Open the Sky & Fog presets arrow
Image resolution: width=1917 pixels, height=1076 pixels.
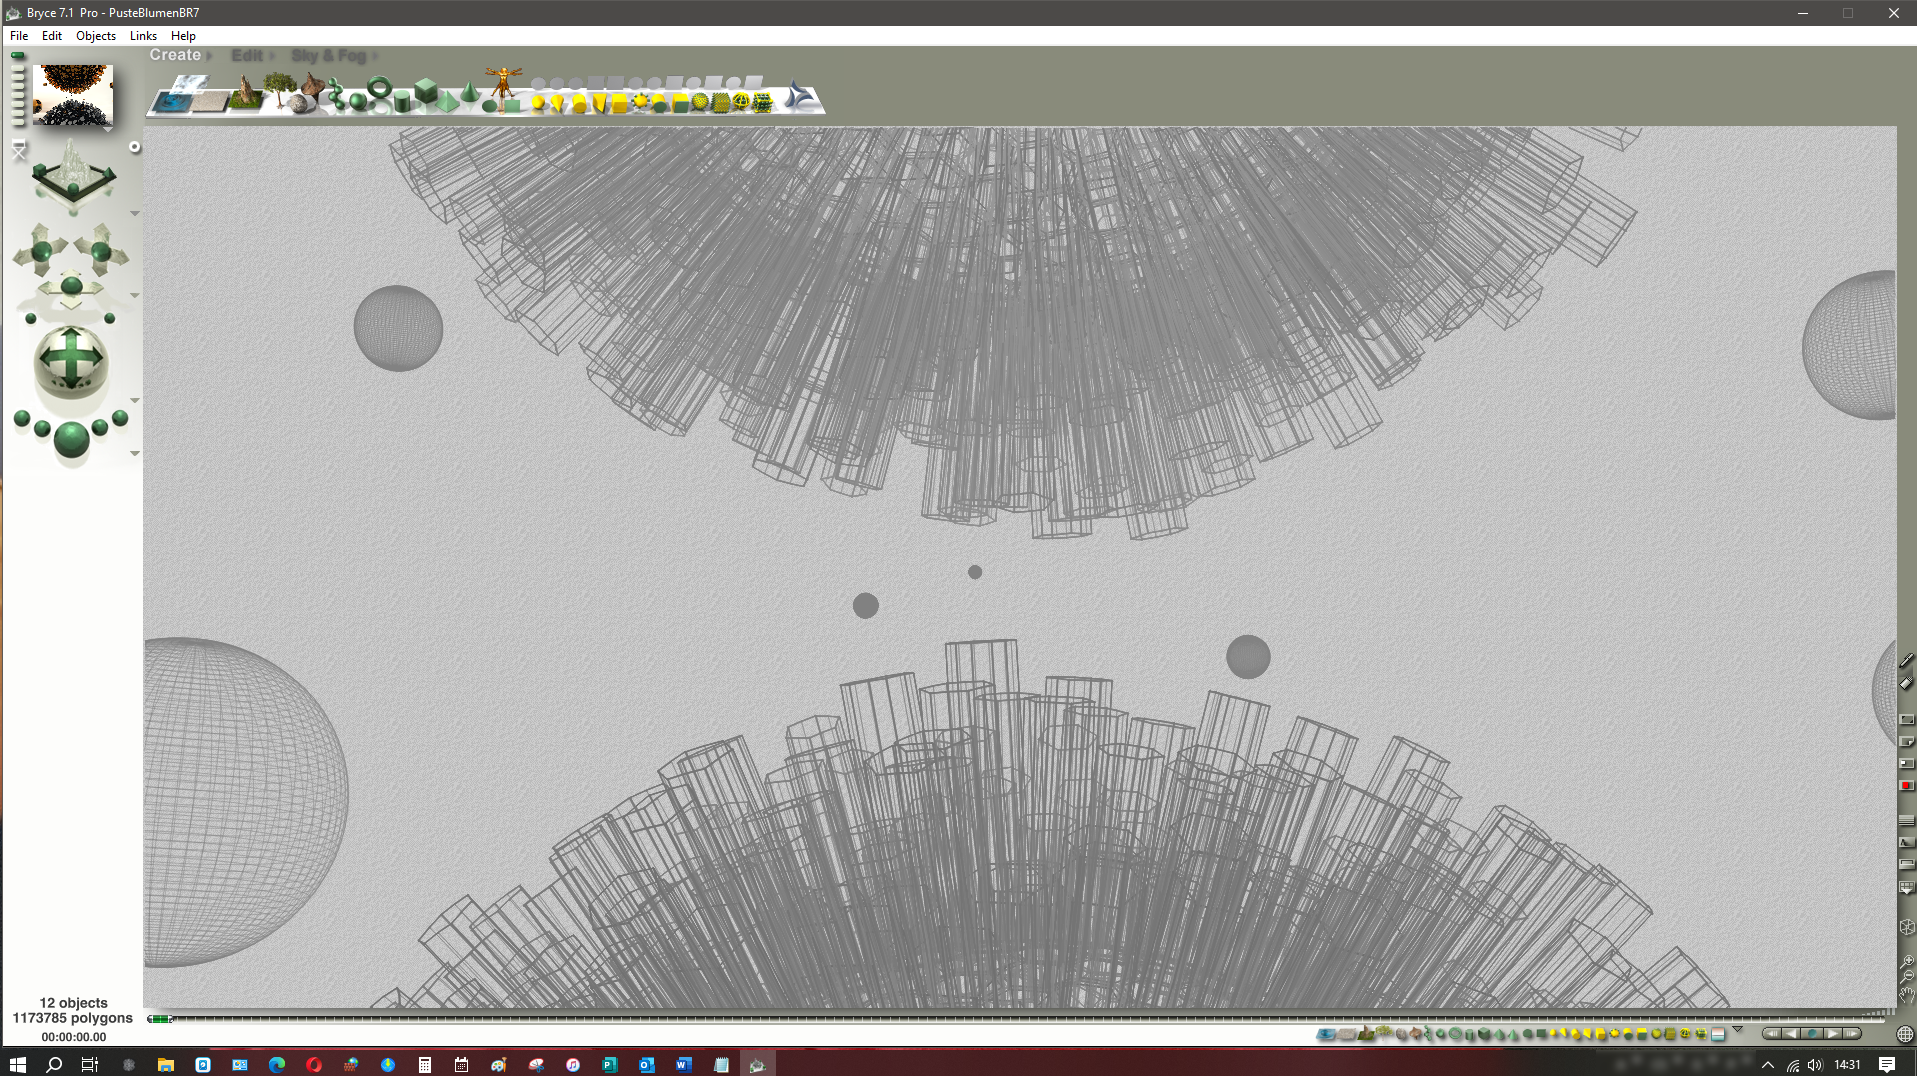pos(375,56)
